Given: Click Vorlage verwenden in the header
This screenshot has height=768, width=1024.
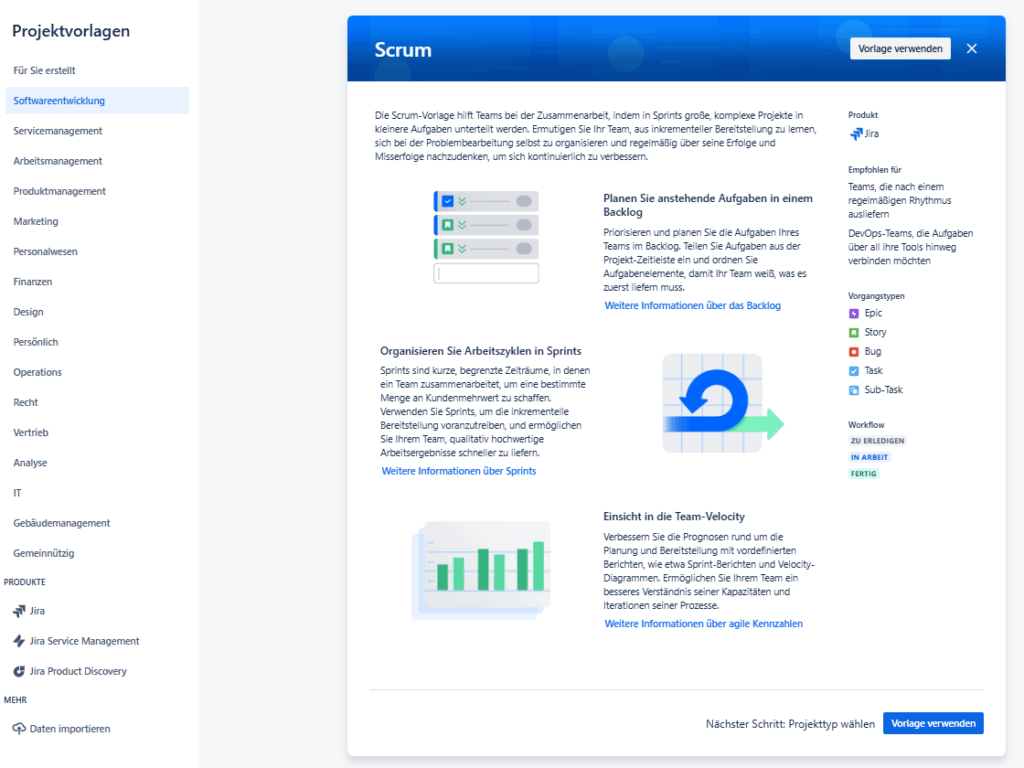Looking at the screenshot, I should (x=899, y=48).
